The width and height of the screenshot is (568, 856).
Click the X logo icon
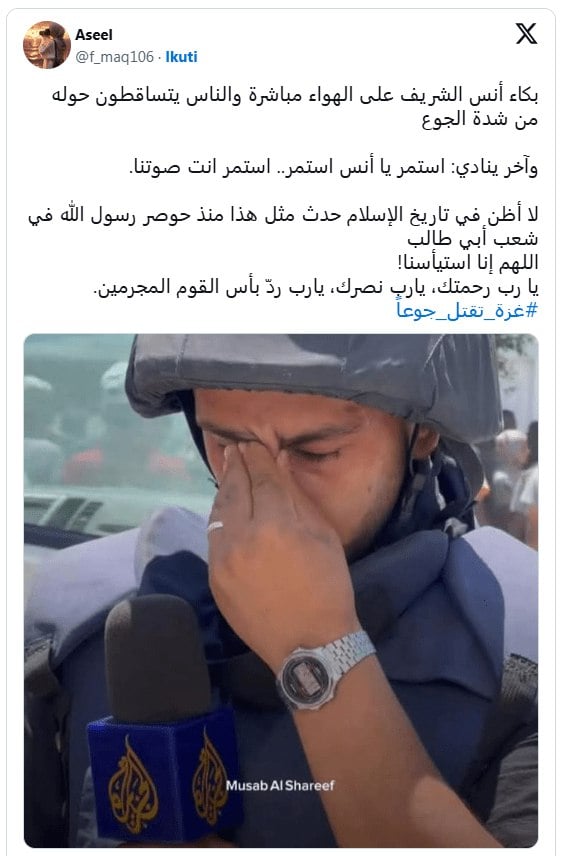(526, 34)
